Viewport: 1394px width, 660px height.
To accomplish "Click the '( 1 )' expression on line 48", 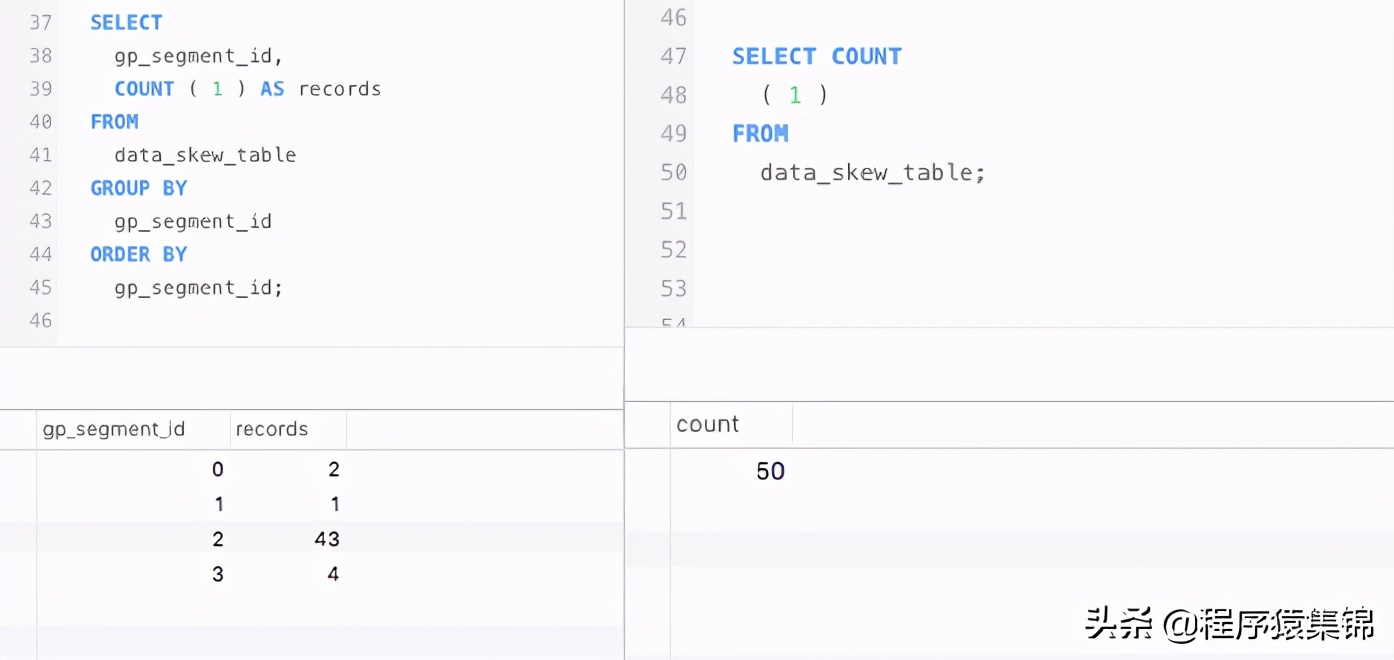I will click(x=795, y=95).
